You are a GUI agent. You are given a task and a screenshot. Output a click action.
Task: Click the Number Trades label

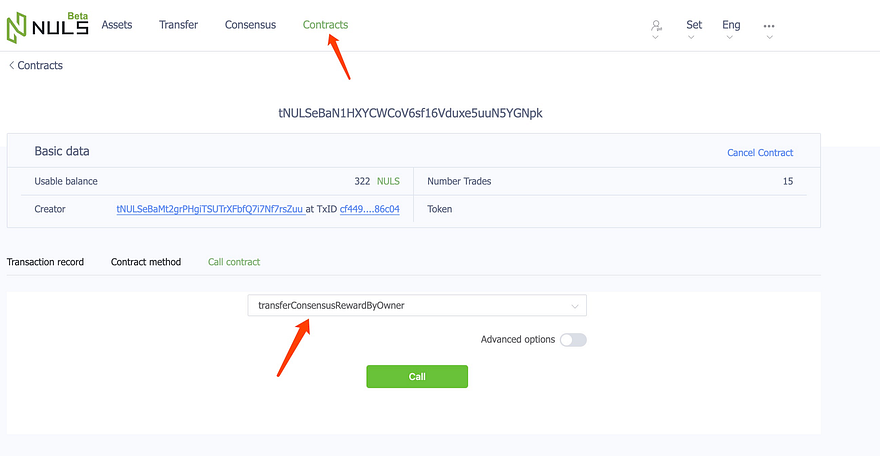point(459,181)
